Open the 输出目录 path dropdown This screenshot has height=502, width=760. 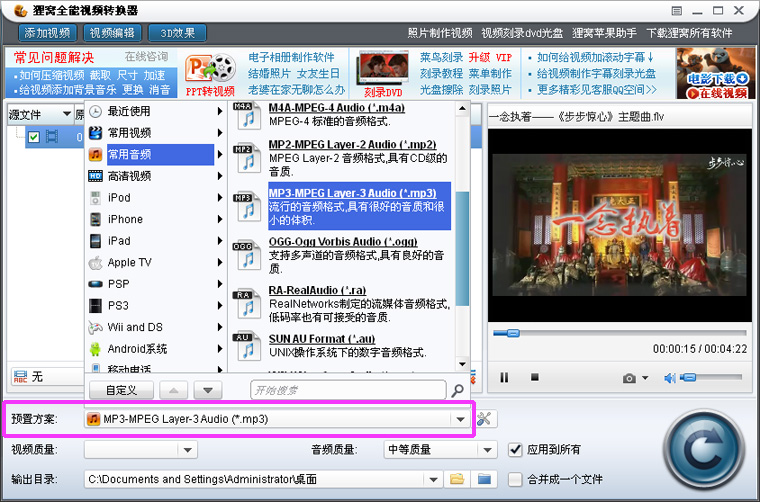pos(433,480)
